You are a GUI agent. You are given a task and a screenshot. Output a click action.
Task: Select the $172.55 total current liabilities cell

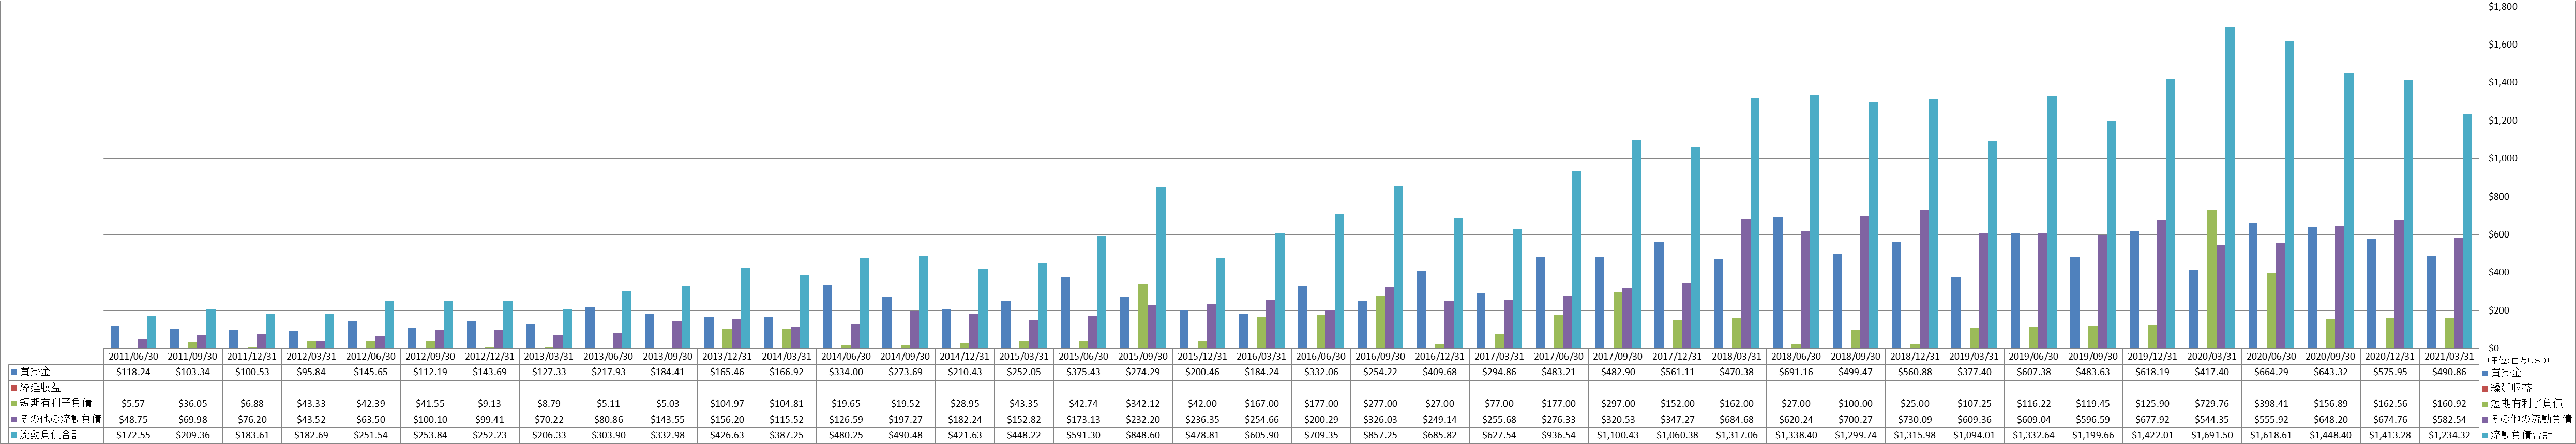[134, 436]
